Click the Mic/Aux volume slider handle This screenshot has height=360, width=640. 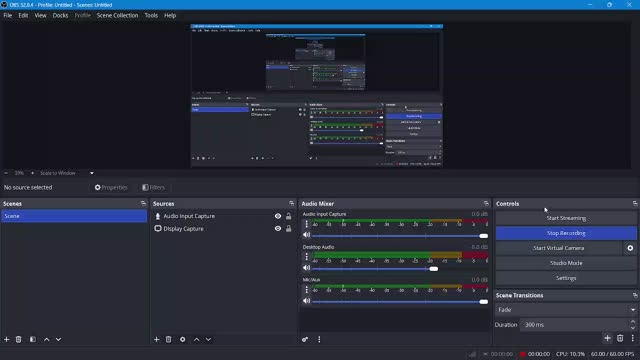coord(484,302)
